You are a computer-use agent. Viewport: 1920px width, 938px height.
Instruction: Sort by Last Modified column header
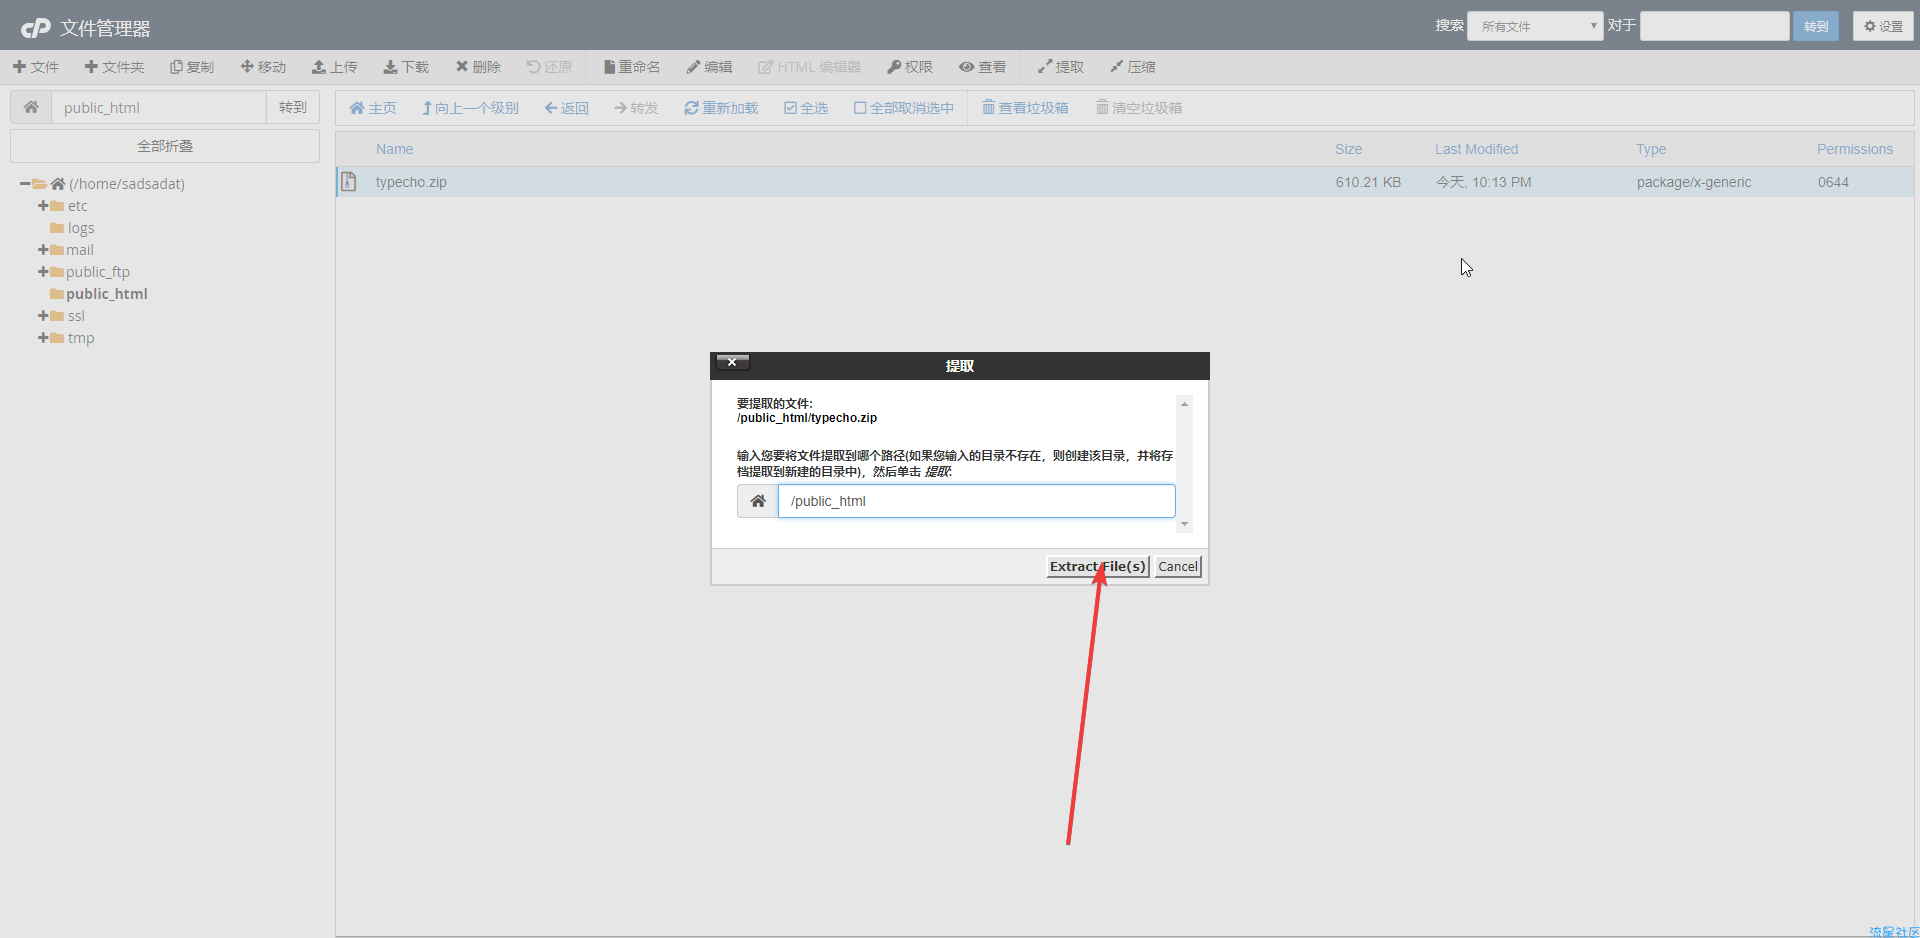tap(1476, 149)
